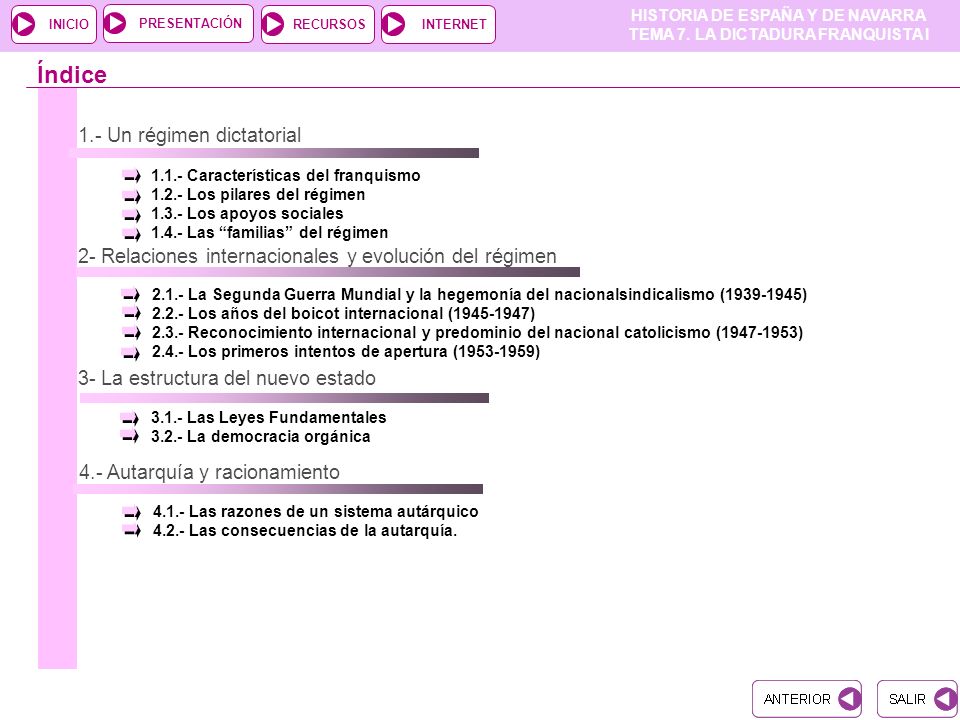Click arrow bullet next to 1.1 Características del franquismo
This screenshot has width=960, height=720.
(132, 176)
